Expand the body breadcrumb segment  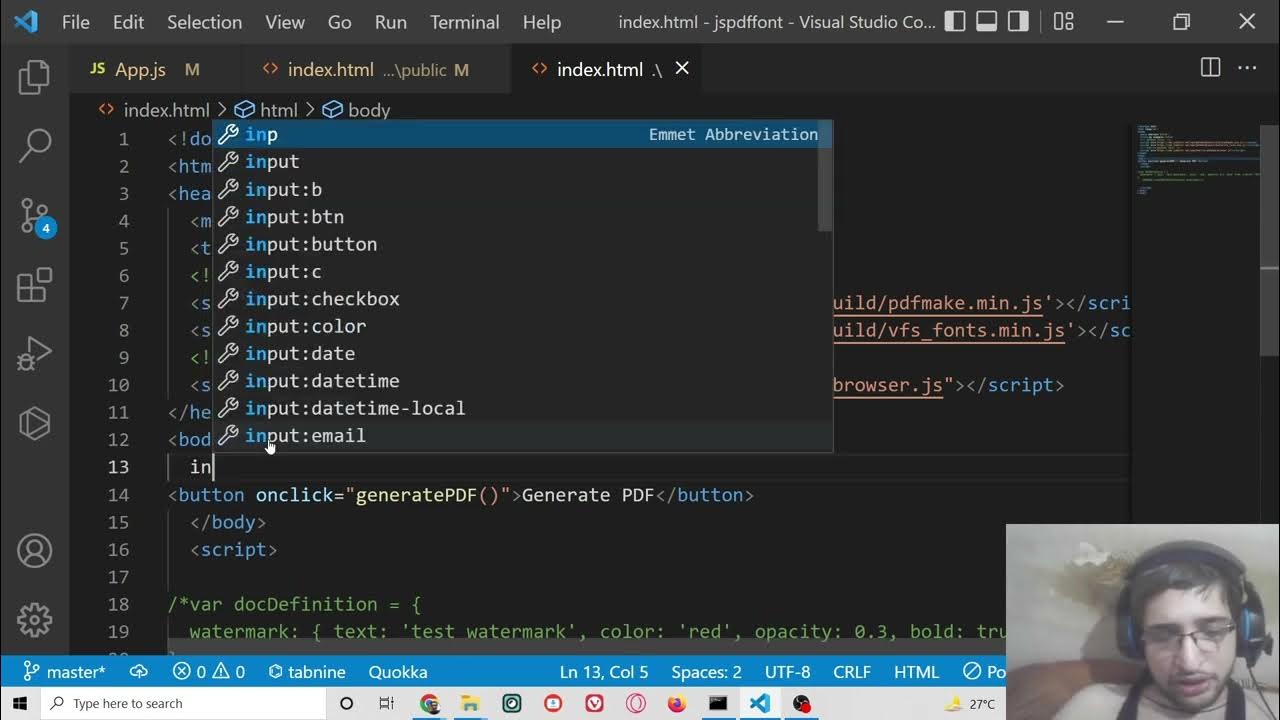point(368,110)
